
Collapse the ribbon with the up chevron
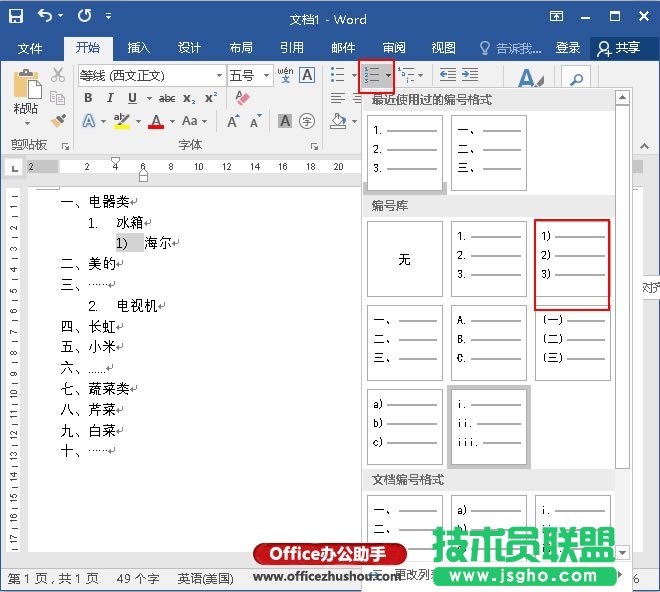pos(644,146)
